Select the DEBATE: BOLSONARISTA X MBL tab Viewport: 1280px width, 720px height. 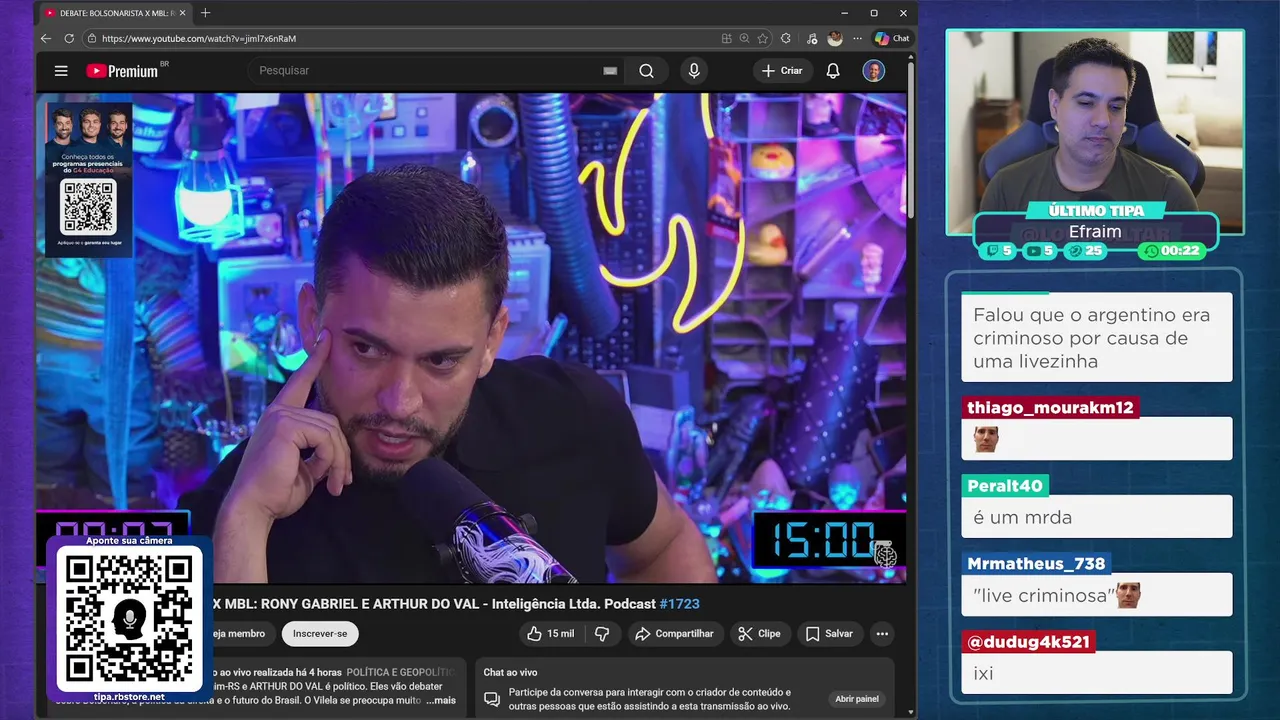pos(115,13)
